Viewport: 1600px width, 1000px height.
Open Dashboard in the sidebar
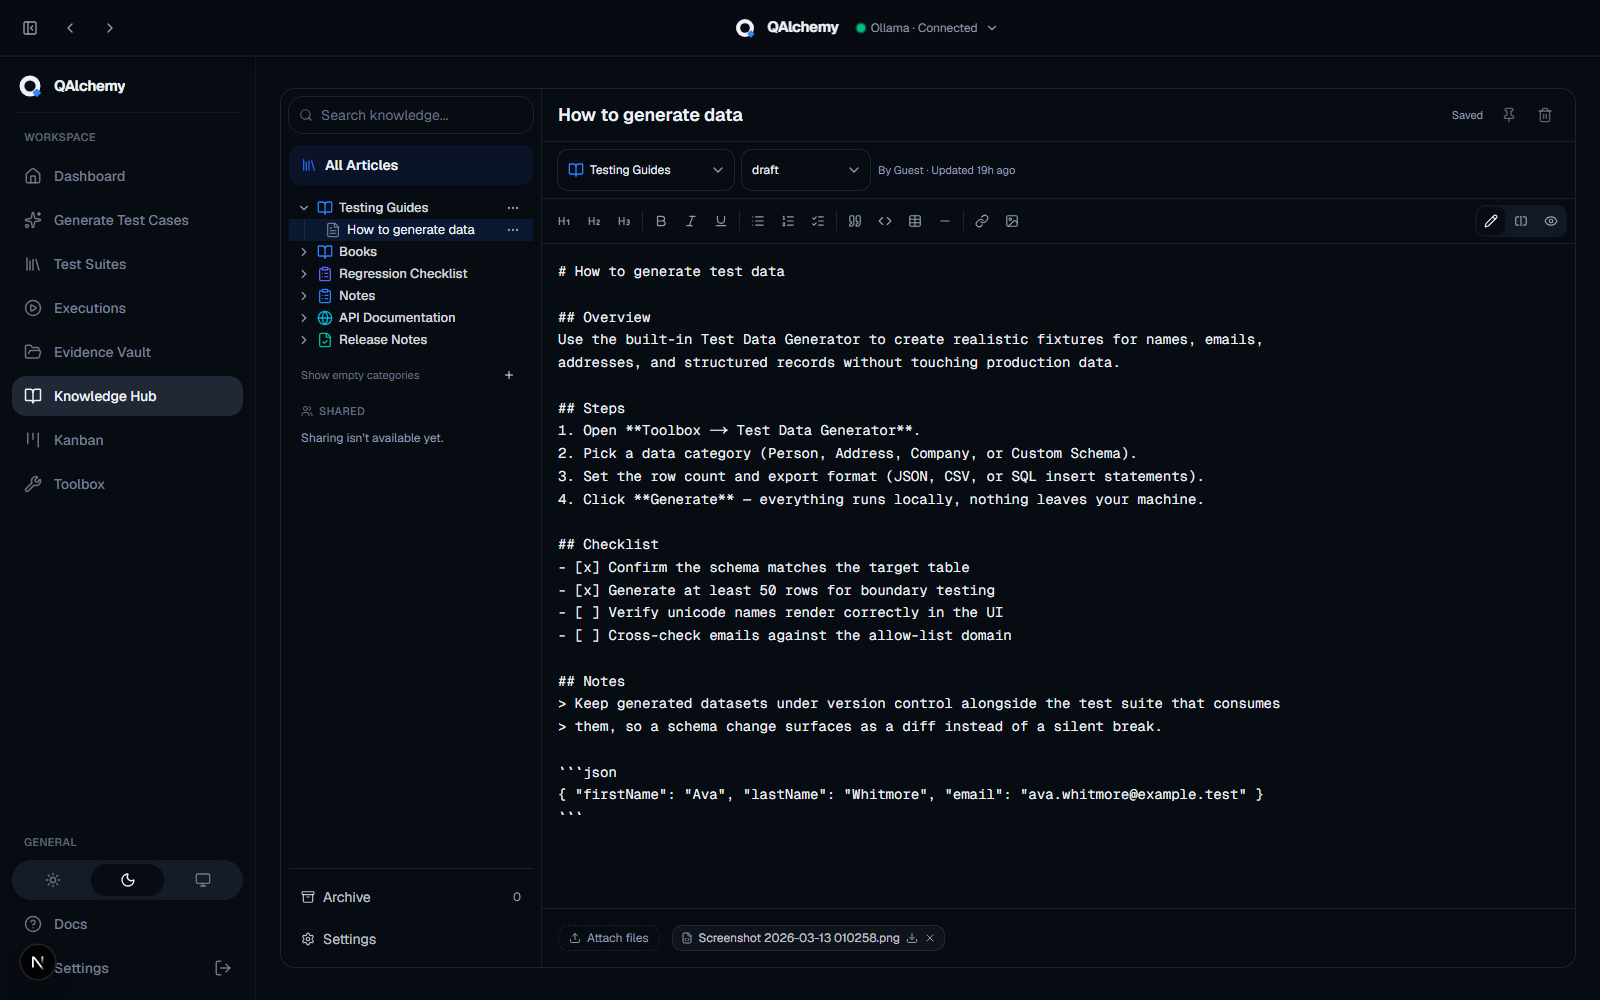(126, 176)
